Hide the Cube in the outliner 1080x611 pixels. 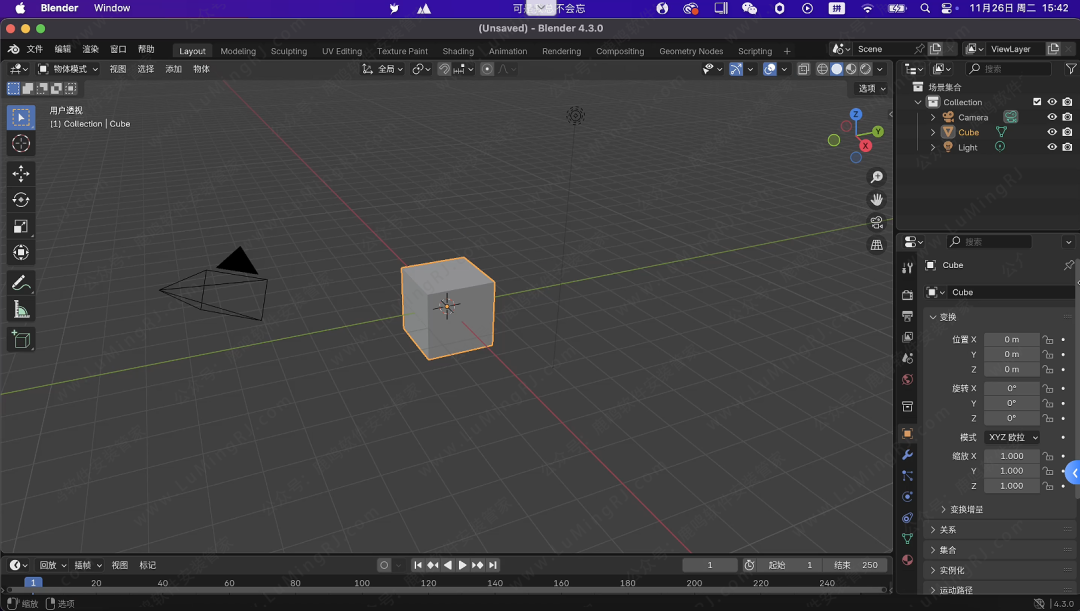(1051, 132)
